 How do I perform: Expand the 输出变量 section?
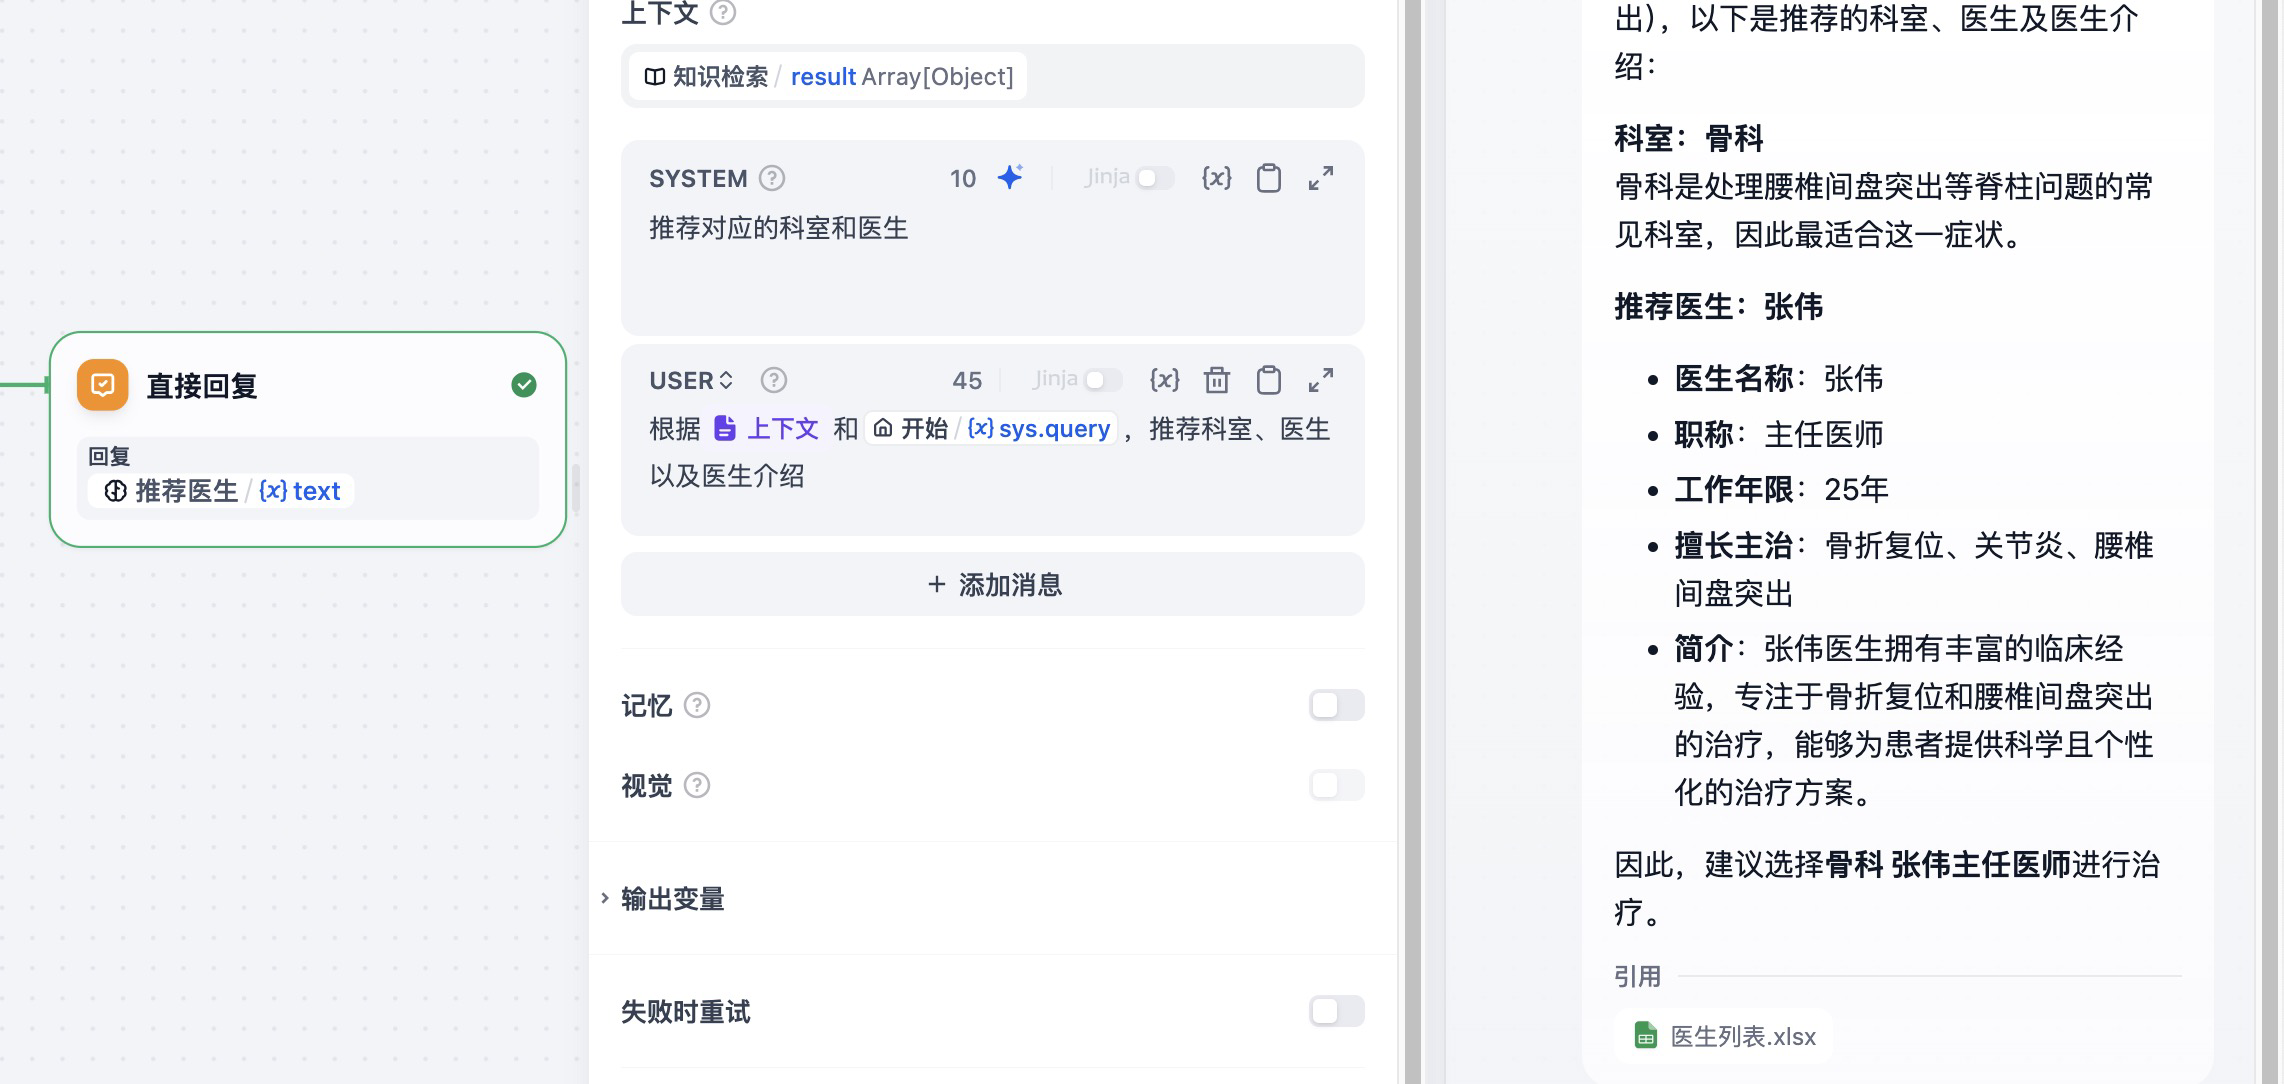coord(672,899)
